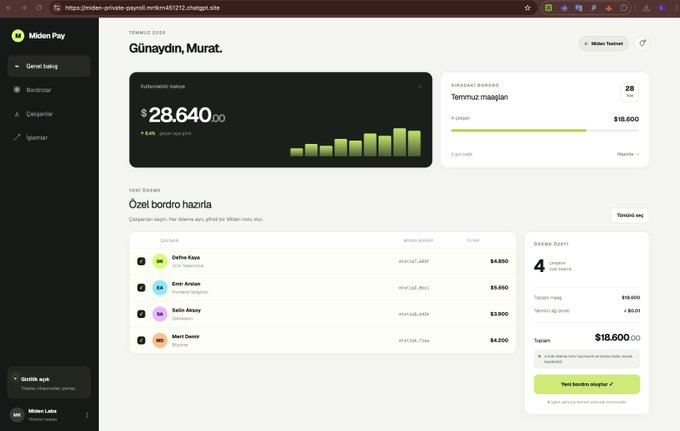Click the Özel bordro hazırla heading
The image size is (680, 431).
click(x=170, y=204)
